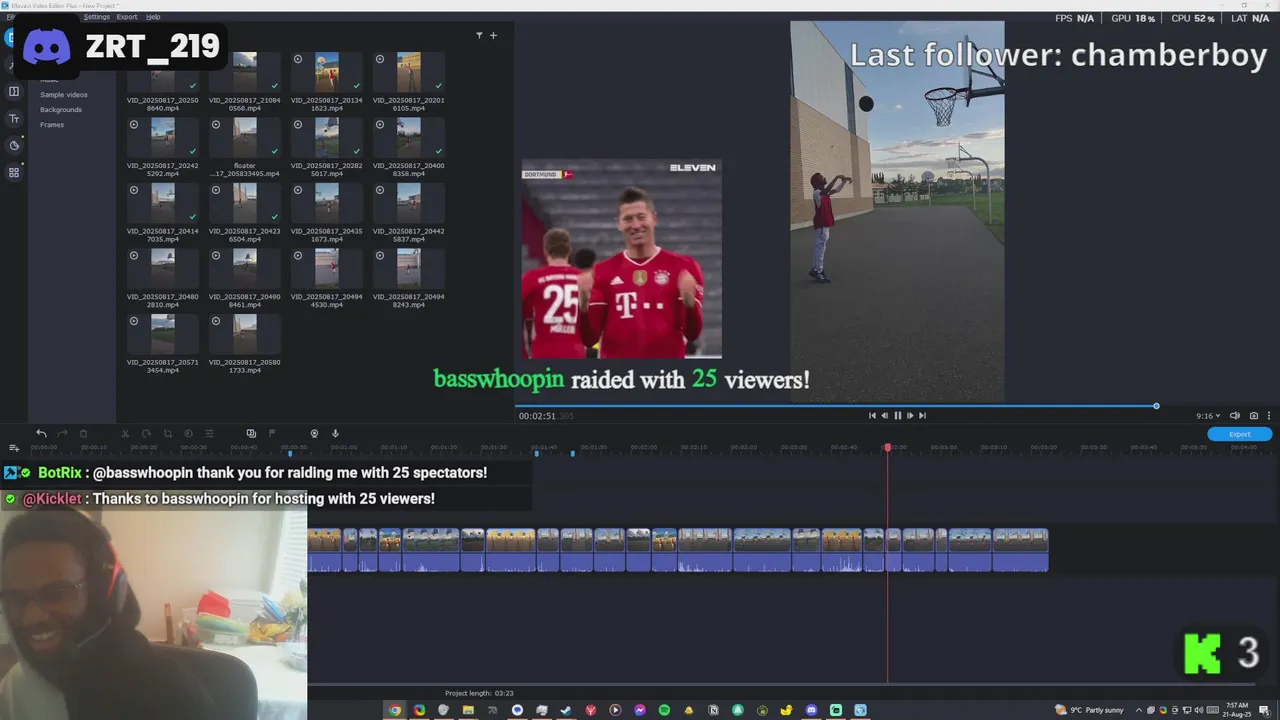This screenshot has height=720, width=1280.
Task: Select thumbnail VID_20250817_204802810.mp4
Action: pyautogui.click(x=163, y=268)
